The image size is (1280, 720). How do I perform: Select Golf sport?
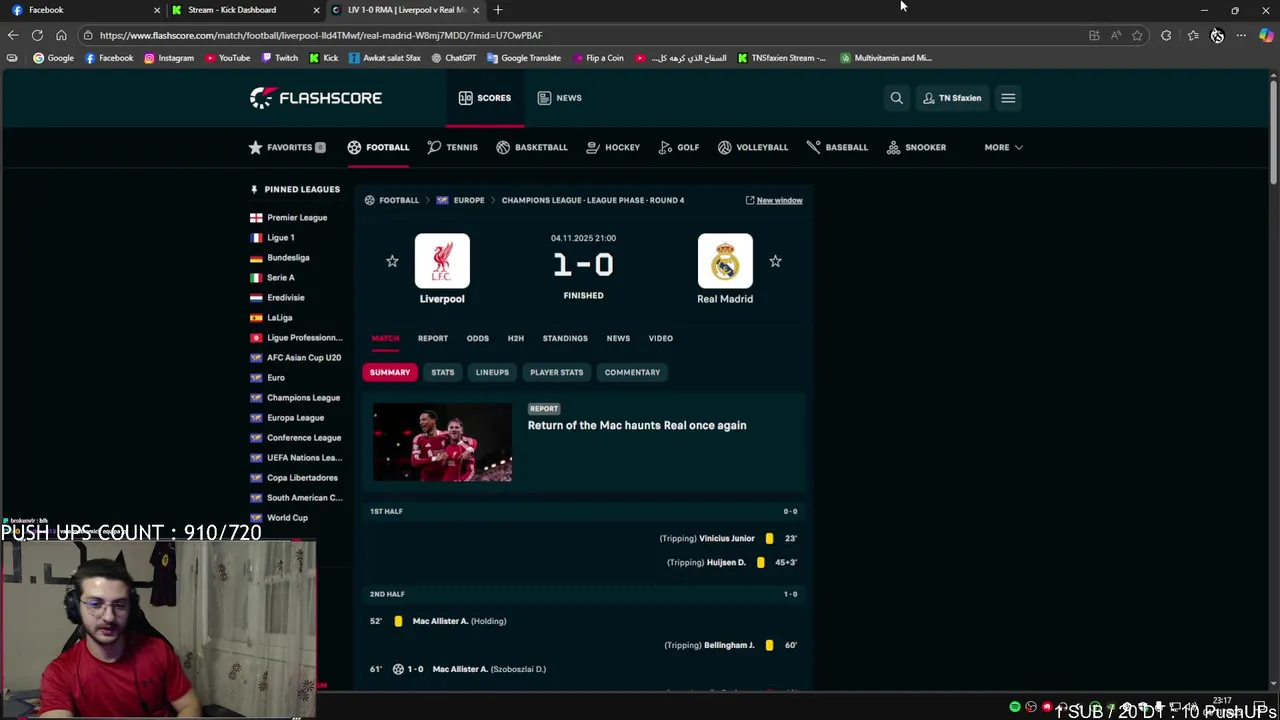click(x=679, y=147)
